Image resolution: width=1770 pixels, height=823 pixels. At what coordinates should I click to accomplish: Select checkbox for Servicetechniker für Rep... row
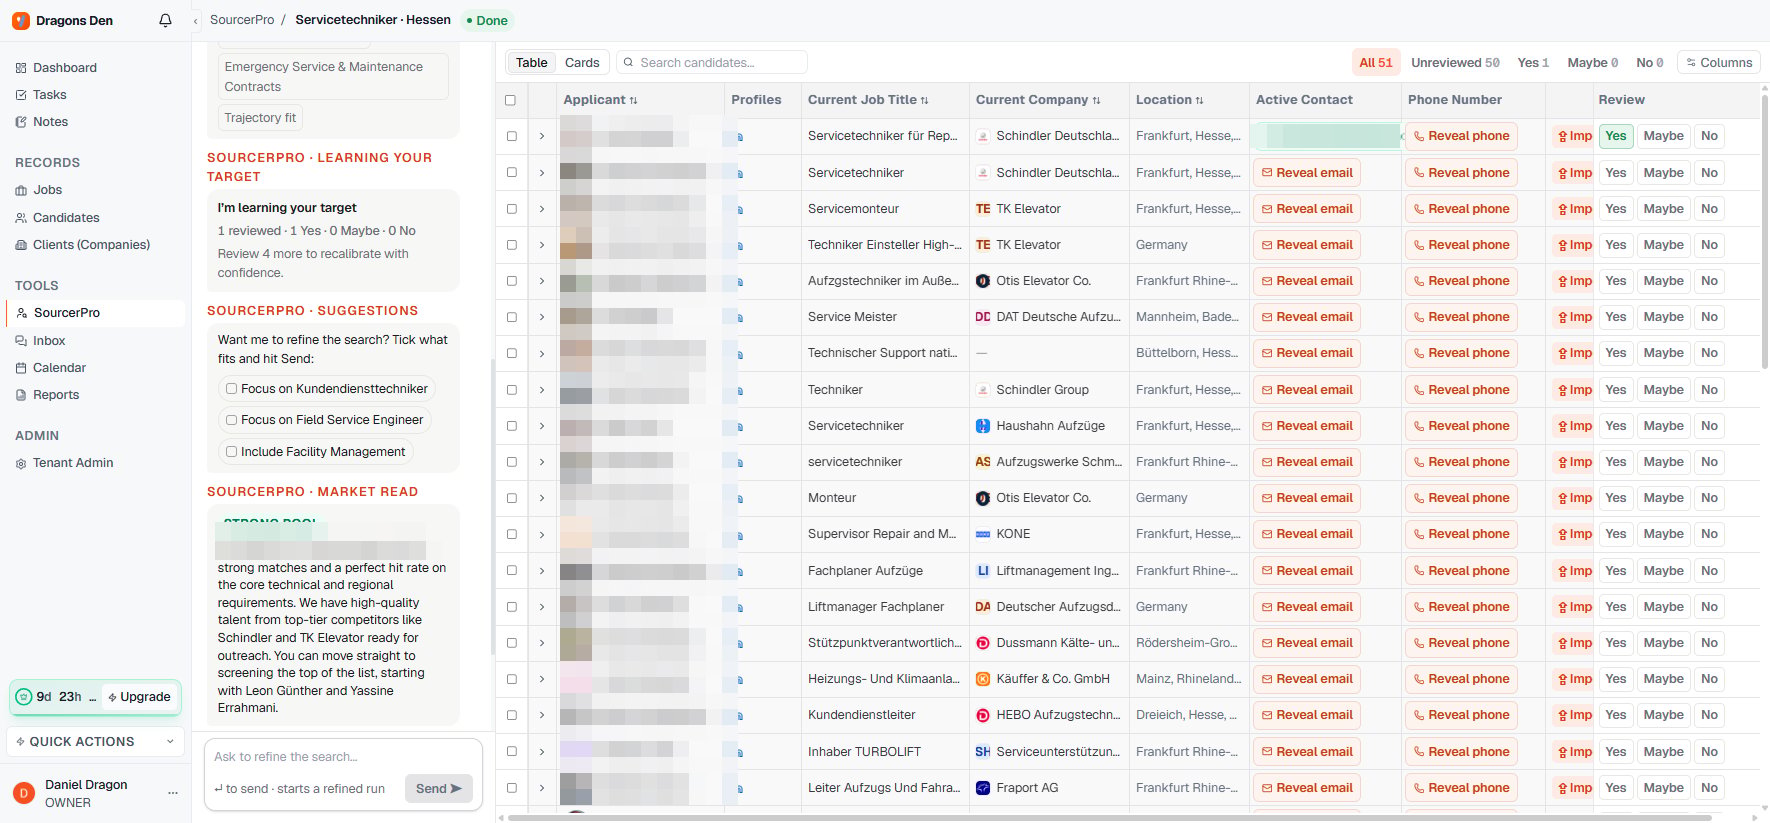click(512, 136)
